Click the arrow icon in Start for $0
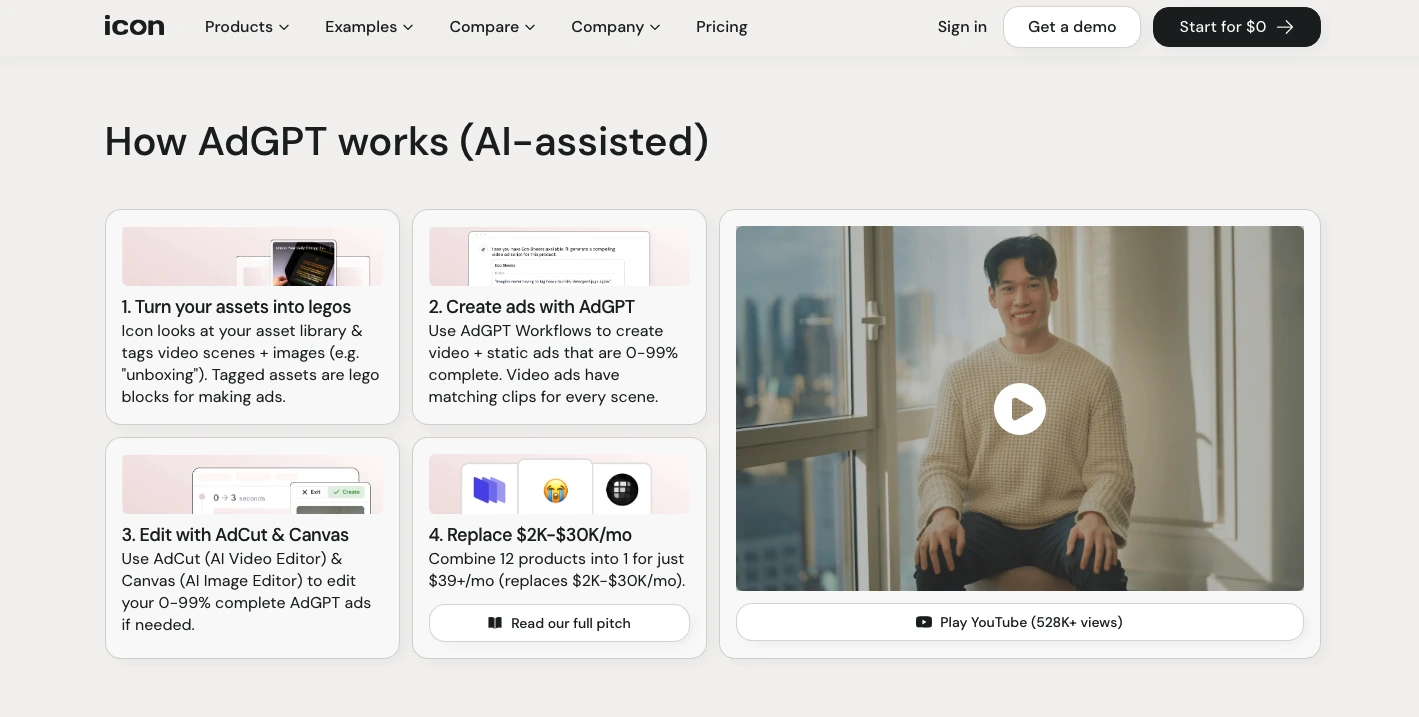The image size is (1419, 717). tap(1286, 27)
